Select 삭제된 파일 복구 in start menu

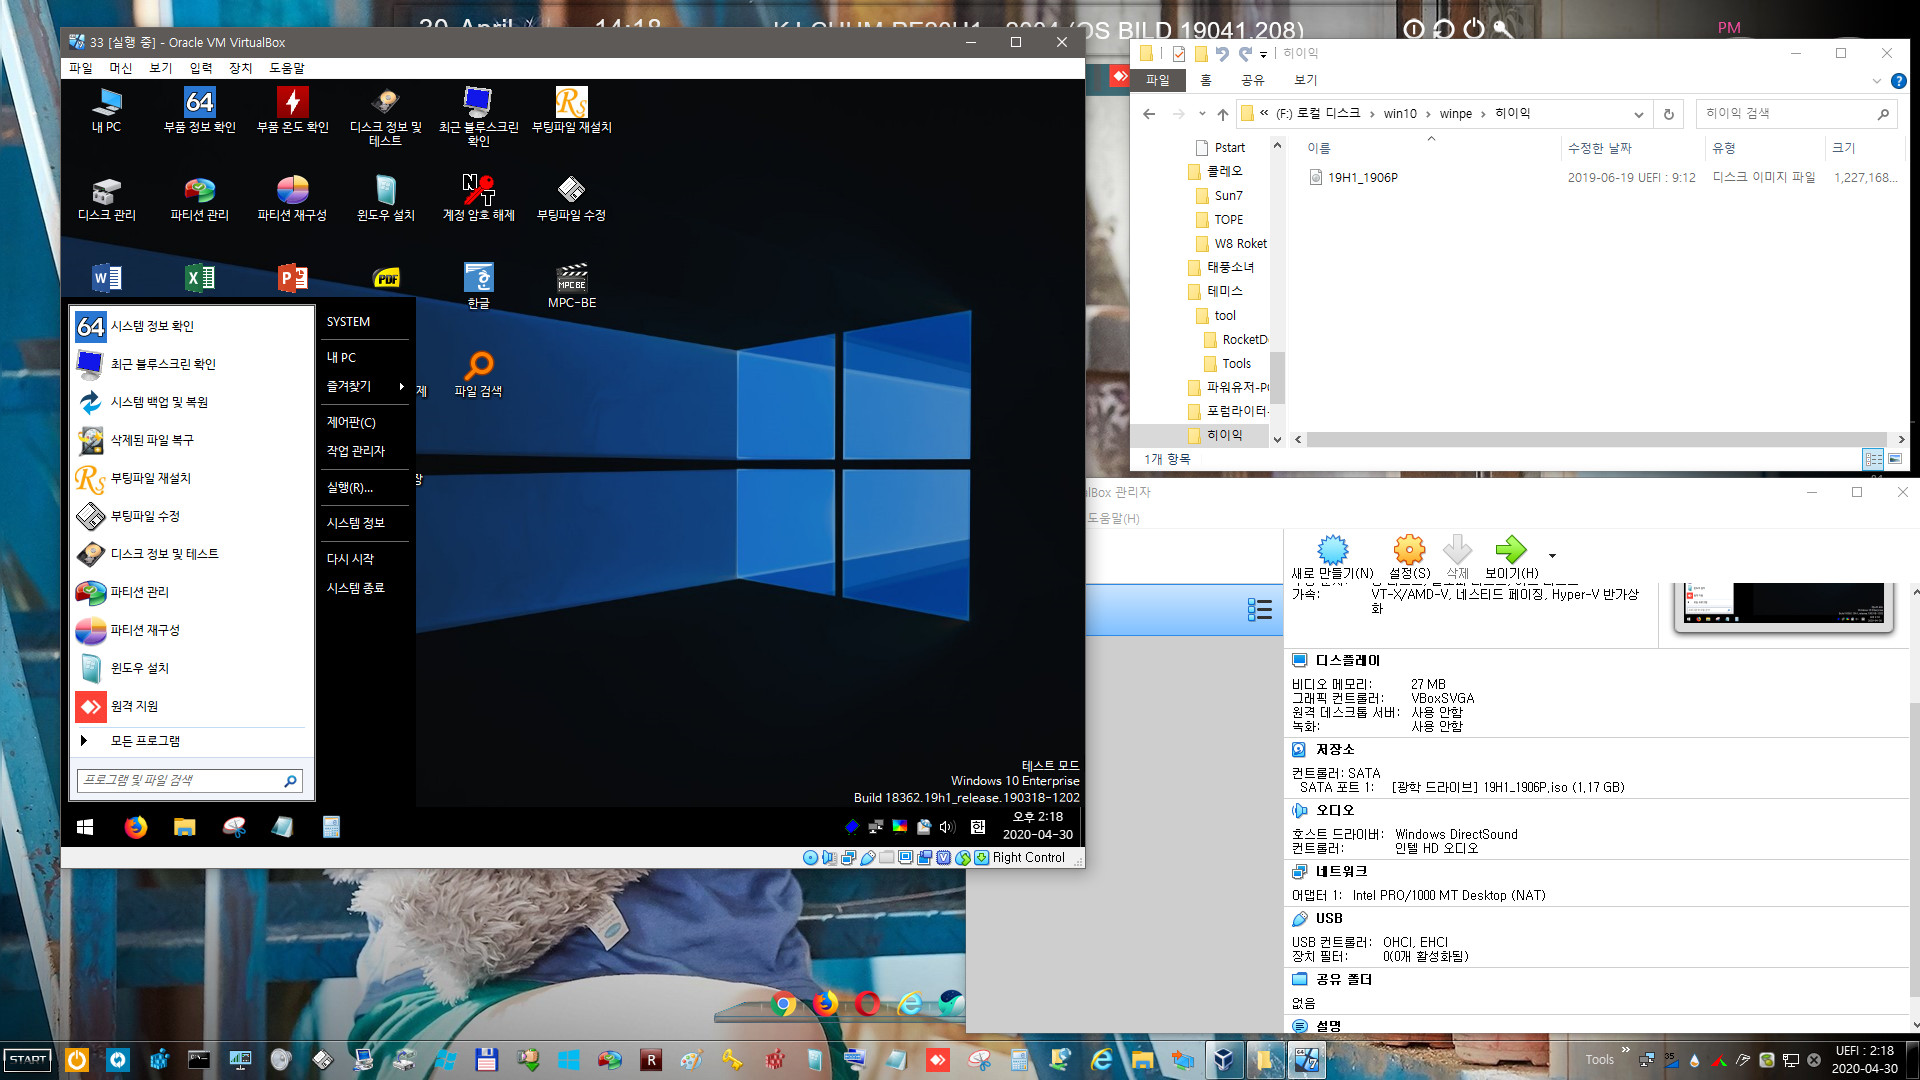(x=191, y=440)
